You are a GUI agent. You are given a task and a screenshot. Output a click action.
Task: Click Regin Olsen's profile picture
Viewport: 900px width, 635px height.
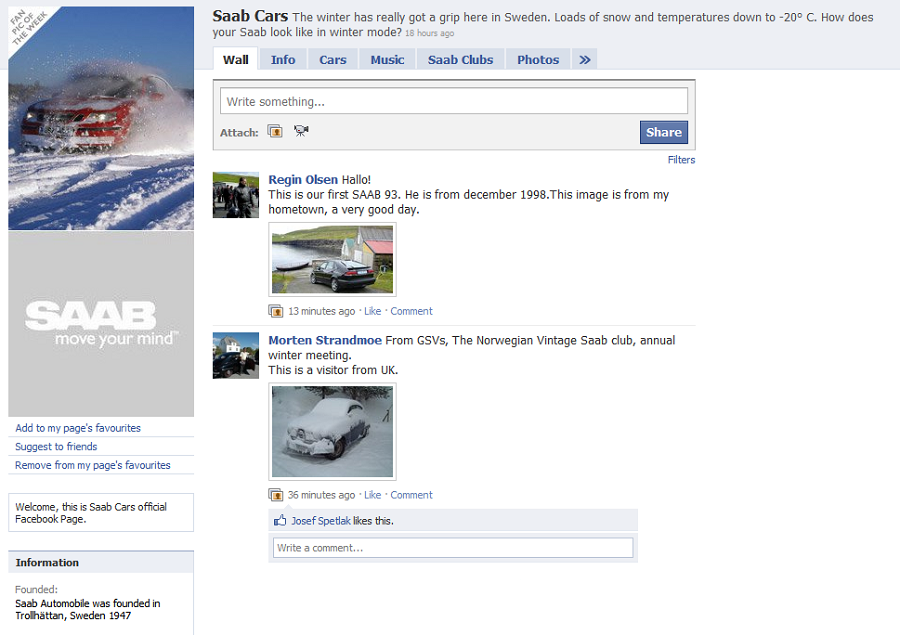[235, 195]
